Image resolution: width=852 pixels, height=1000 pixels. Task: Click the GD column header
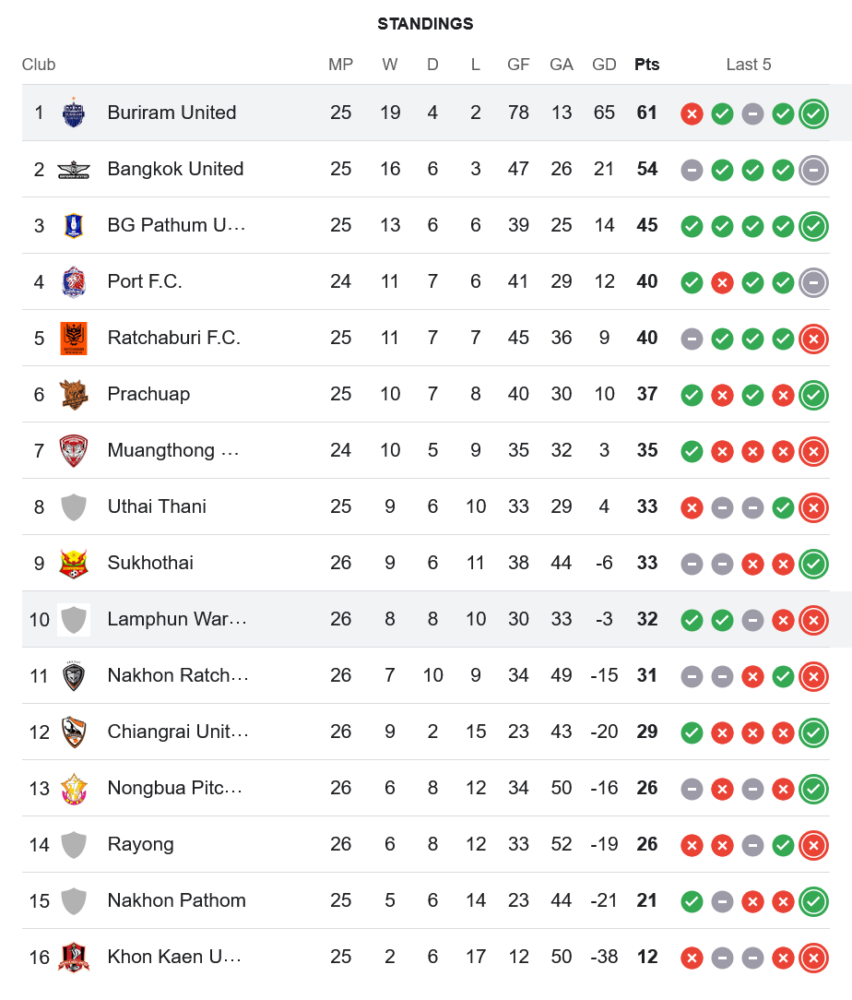pos(604,65)
